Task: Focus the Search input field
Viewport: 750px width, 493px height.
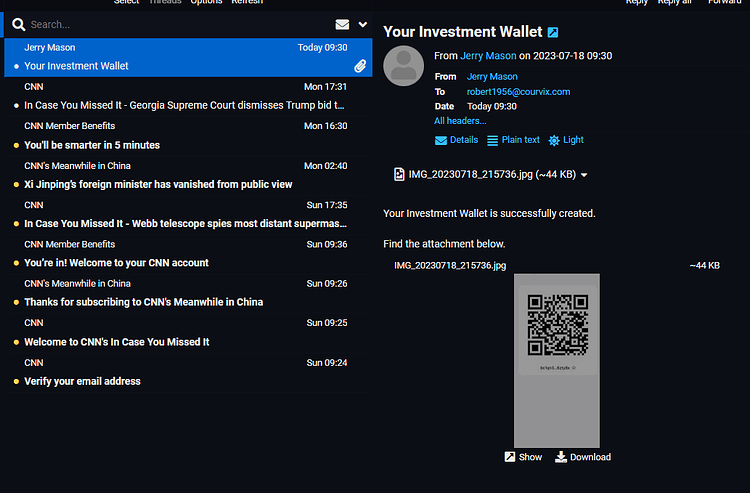Action: click(179, 24)
